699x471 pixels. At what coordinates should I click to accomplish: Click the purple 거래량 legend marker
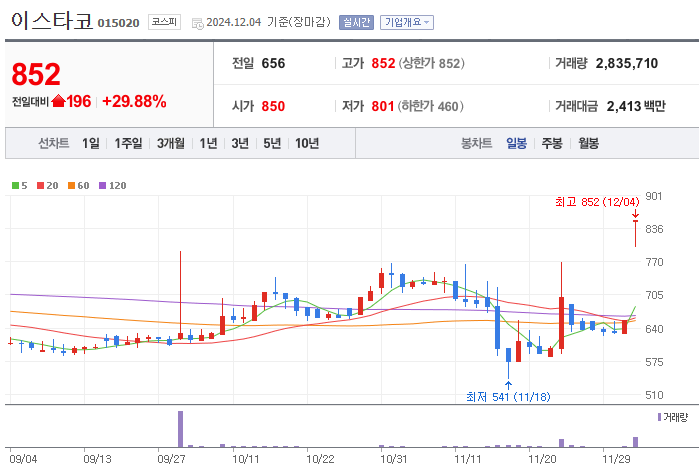pos(659,417)
